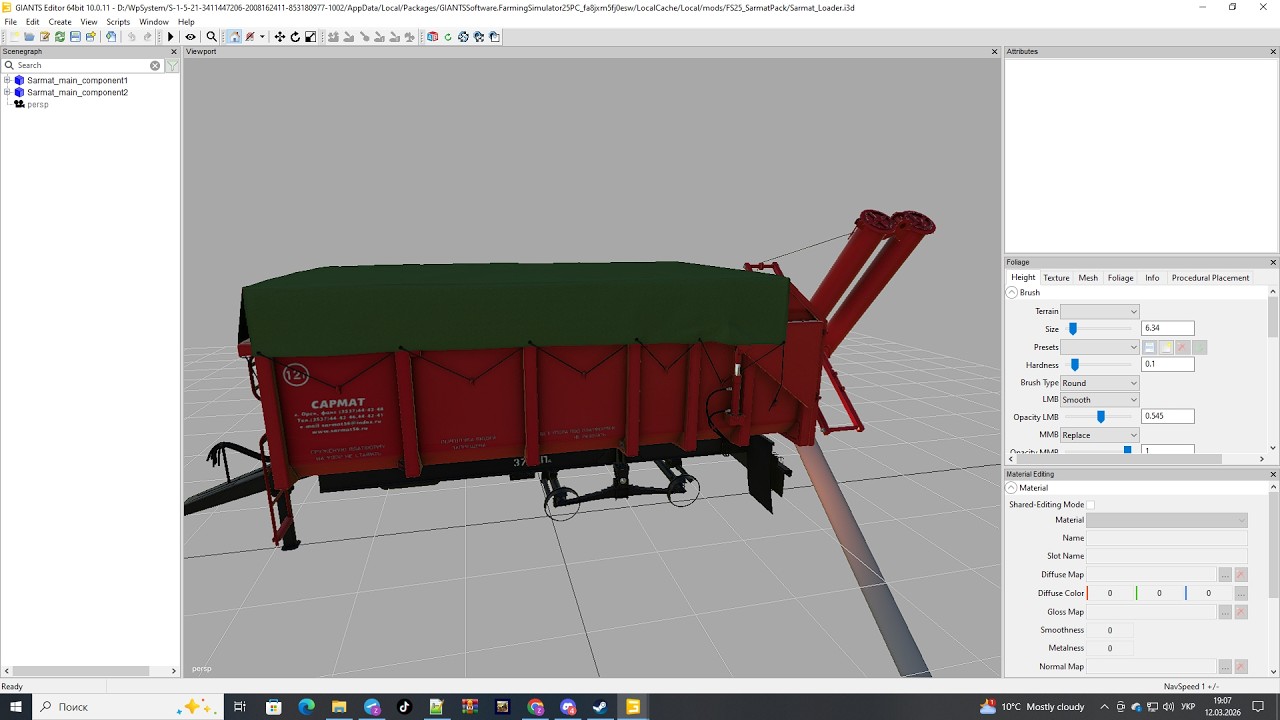This screenshot has width=1280, height=720.
Task: Click the New scene toolbar icon
Action: (x=14, y=37)
